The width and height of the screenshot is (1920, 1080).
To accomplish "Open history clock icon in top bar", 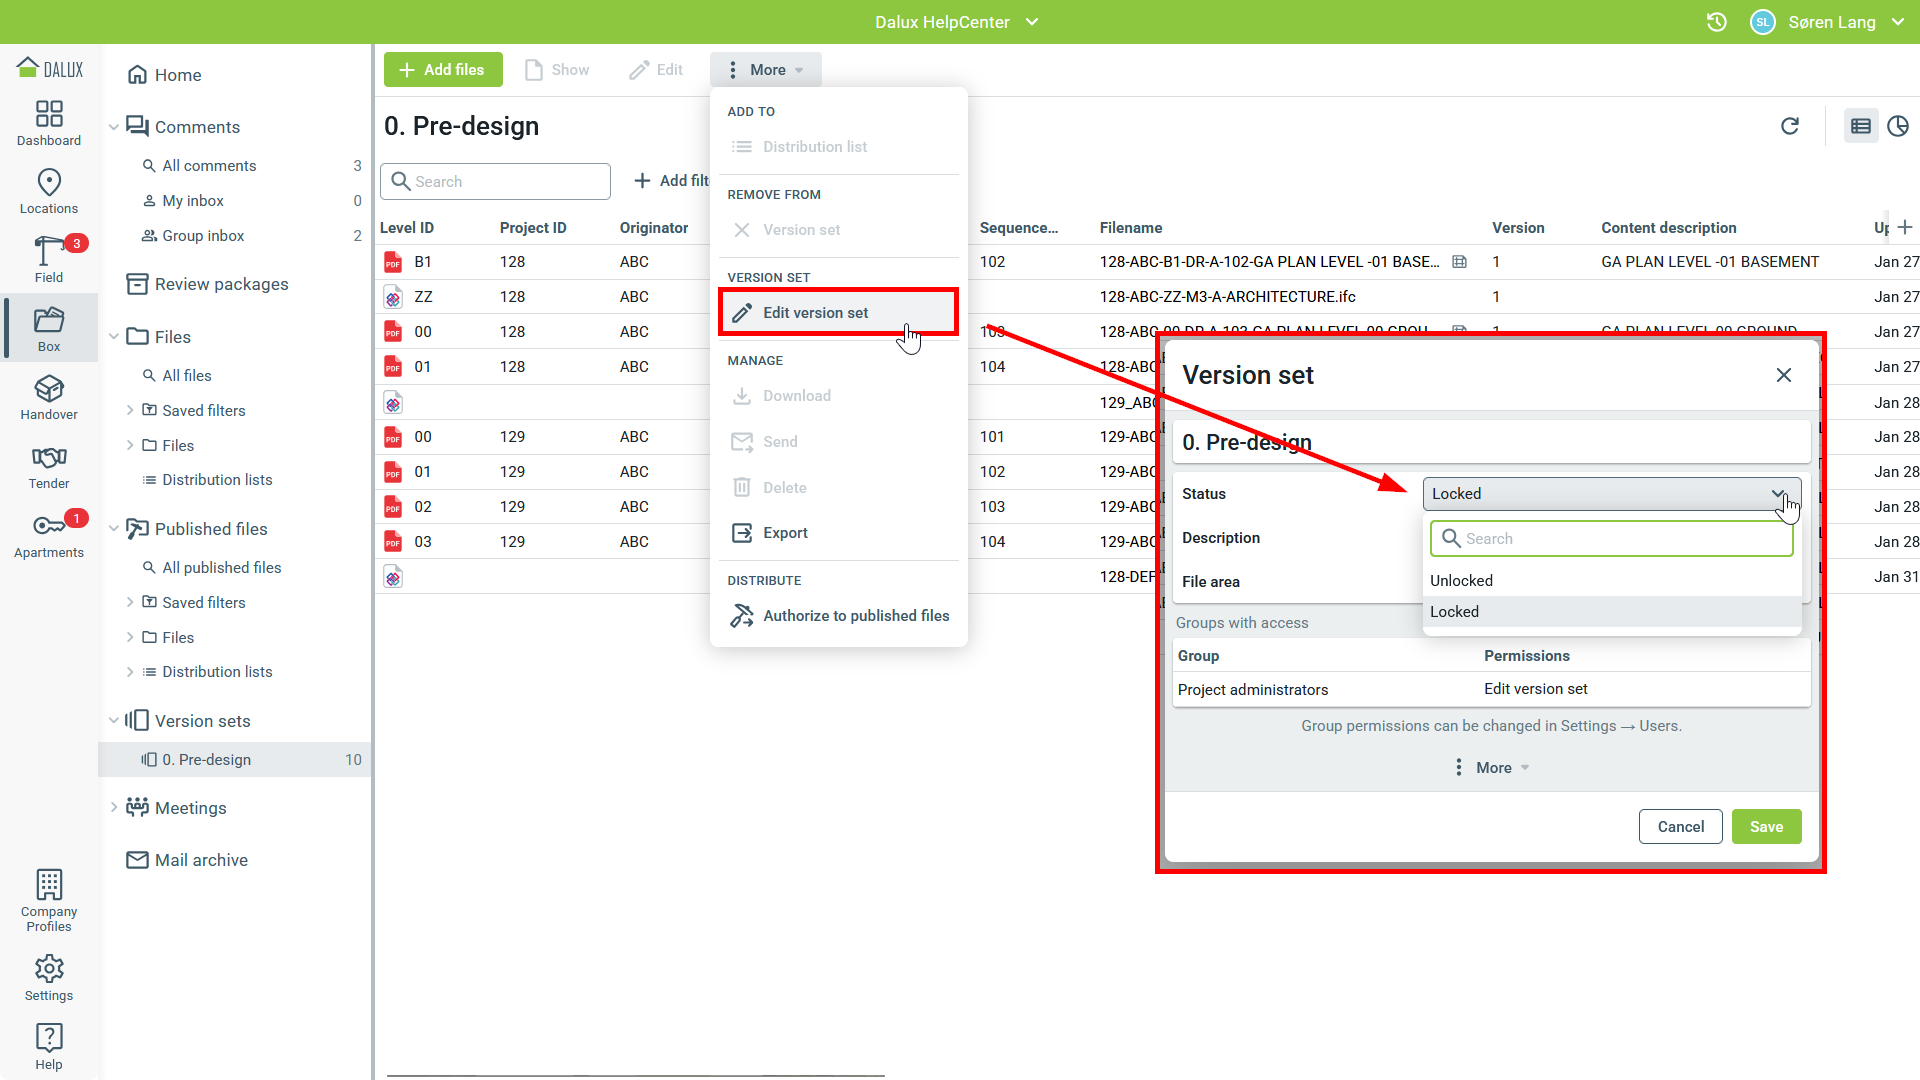I will (1717, 22).
